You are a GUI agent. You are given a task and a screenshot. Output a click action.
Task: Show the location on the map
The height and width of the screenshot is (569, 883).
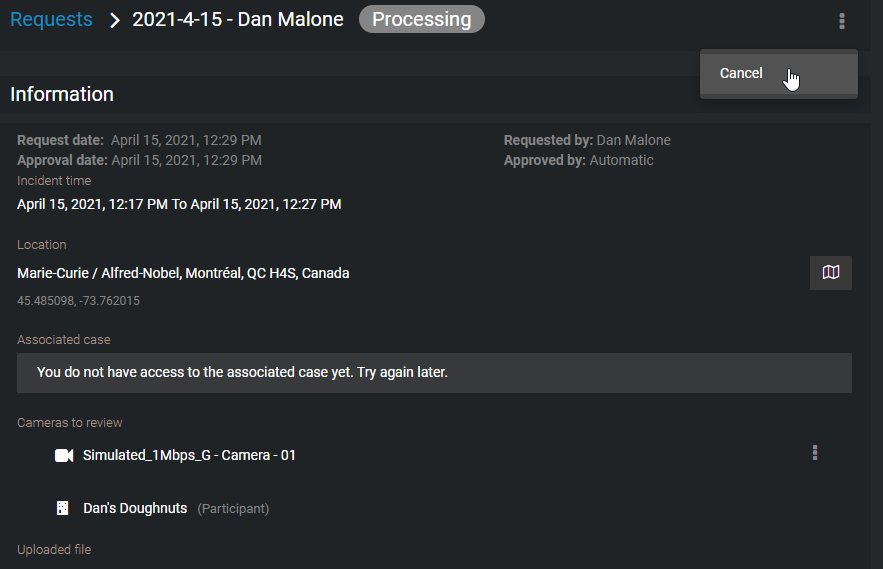coord(831,273)
